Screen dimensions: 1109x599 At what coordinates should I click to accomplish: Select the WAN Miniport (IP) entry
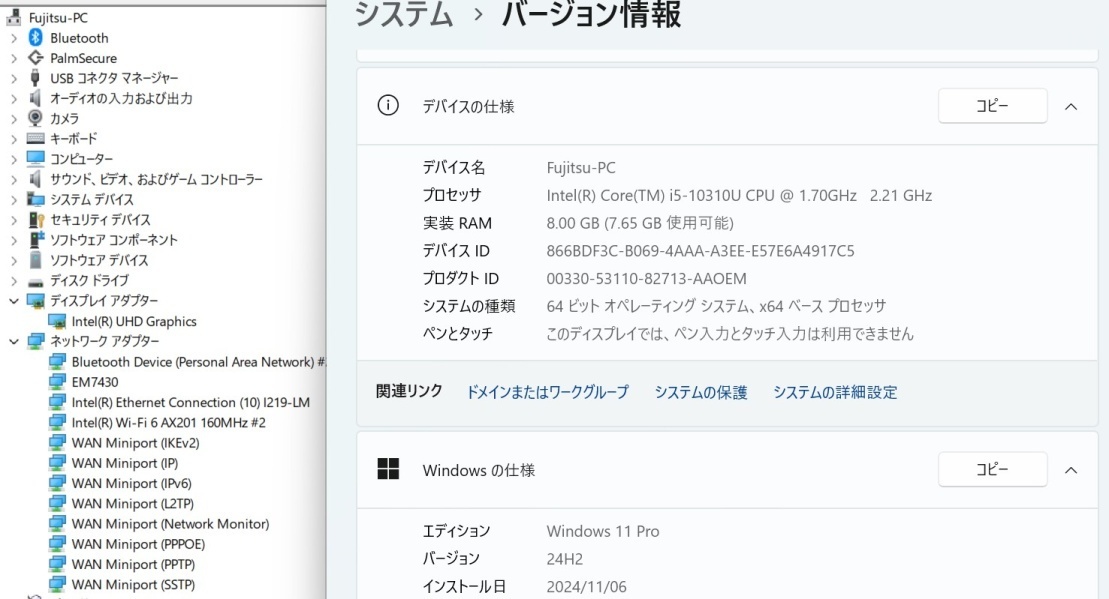124,463
